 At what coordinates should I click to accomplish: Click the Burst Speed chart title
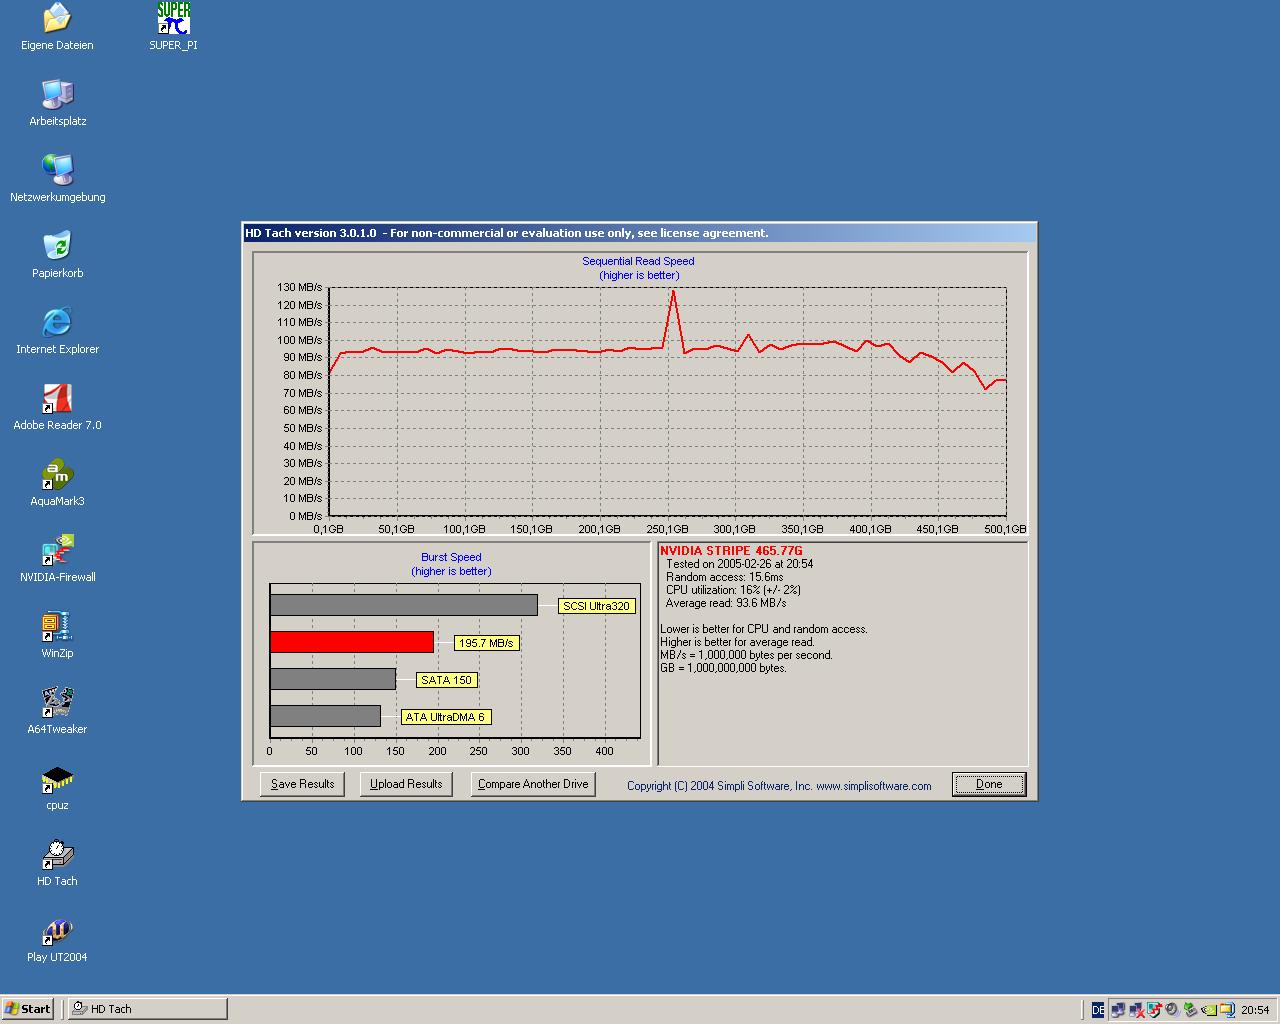pyautogui.click(x=451, y=557)
